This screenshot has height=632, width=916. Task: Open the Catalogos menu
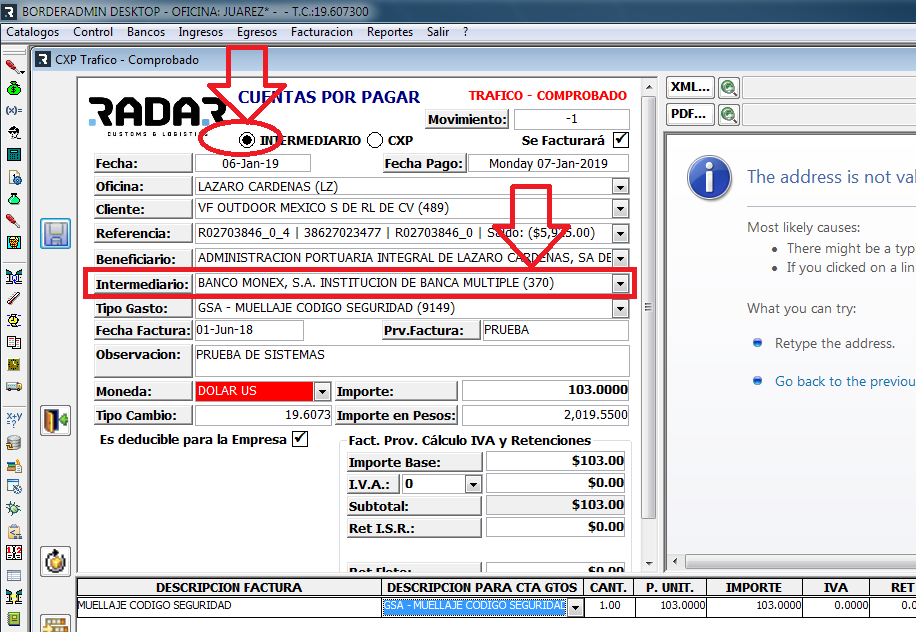[33, 32]
